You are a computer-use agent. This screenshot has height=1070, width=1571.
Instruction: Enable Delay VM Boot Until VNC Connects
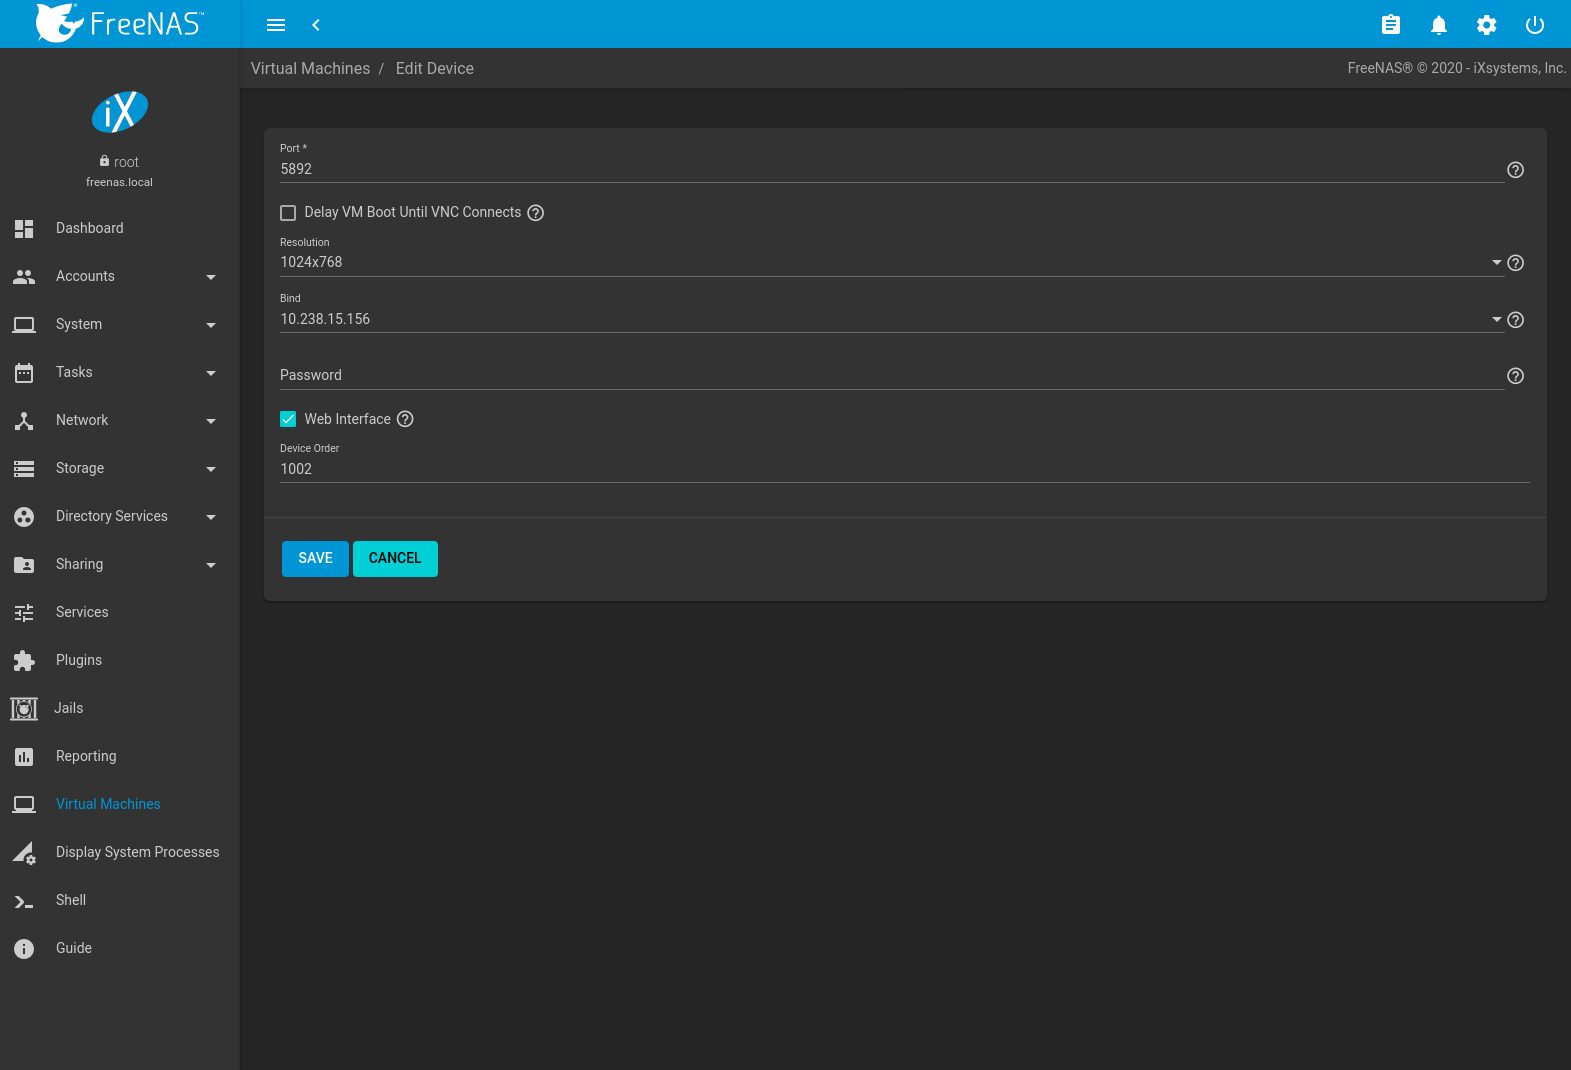pyautogui.click(x=288, y=213)
